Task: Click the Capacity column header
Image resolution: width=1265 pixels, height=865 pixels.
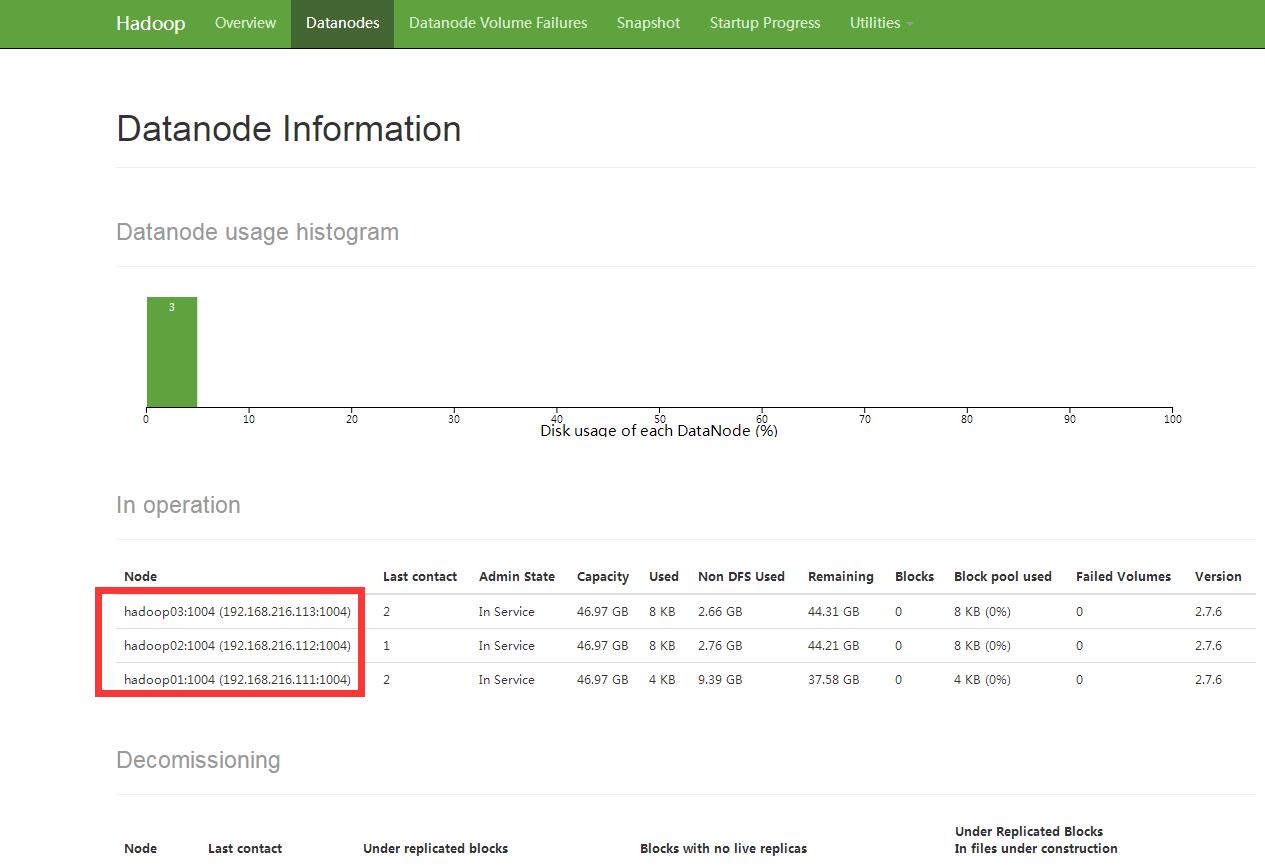Action: pos(602,577)
